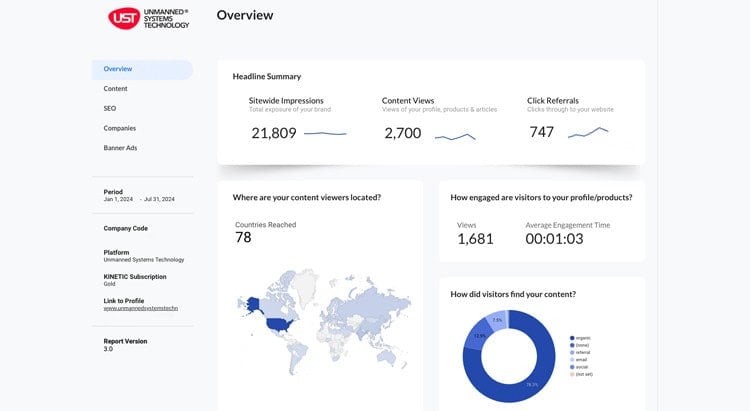750x411 pixels.
Task: Click Greenland on the world map
Action: [306, 287]
